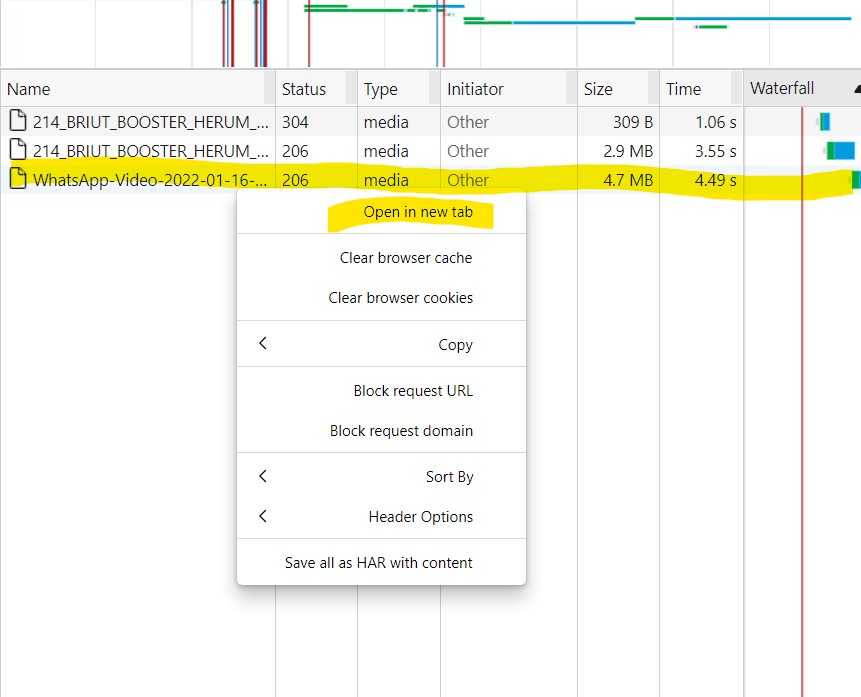Click the chevron next to Sort By

263,476
